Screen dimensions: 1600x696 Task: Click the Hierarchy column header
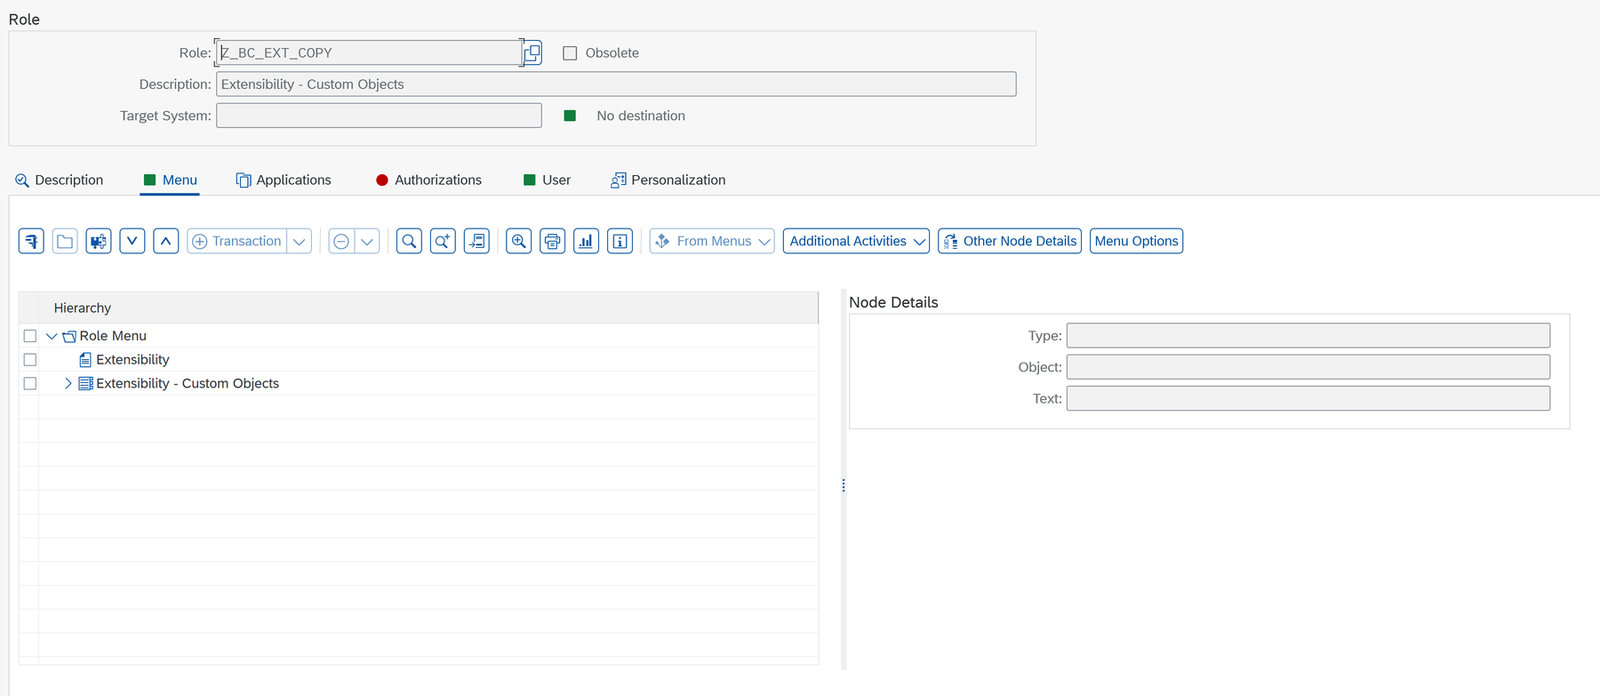click(428, 308)
